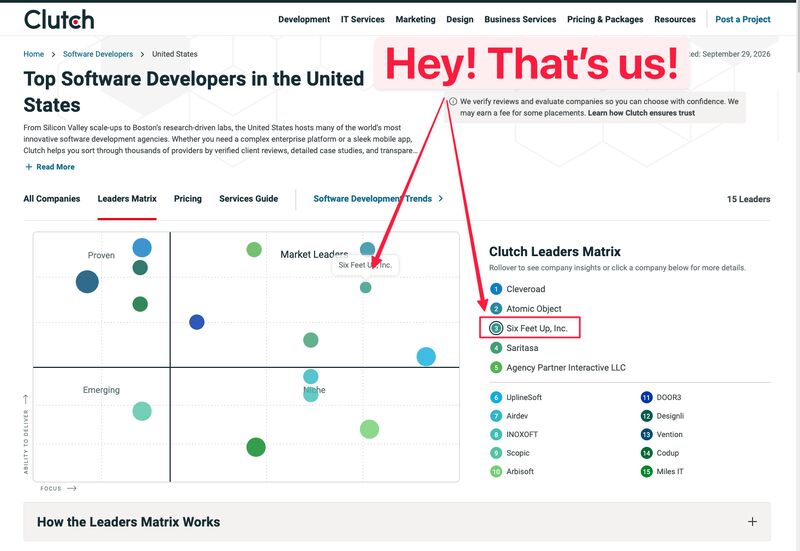Click the number 2 badge beside Atomic Object

pos(496,309)
